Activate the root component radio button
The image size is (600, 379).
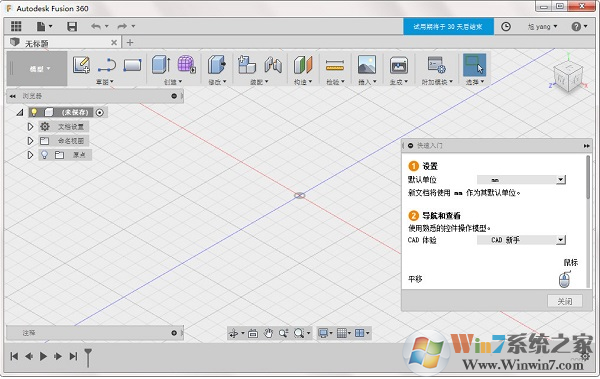[x=100, y=113]
